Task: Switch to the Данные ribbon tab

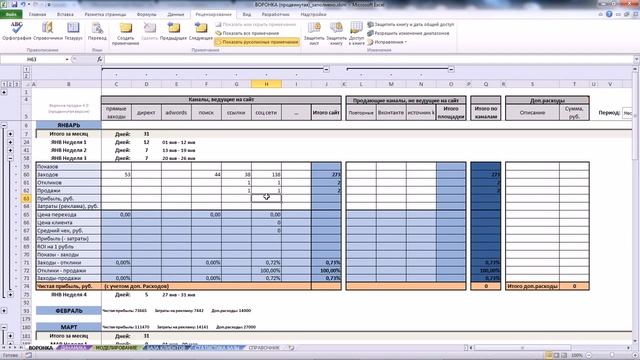Action: [176, 14]
